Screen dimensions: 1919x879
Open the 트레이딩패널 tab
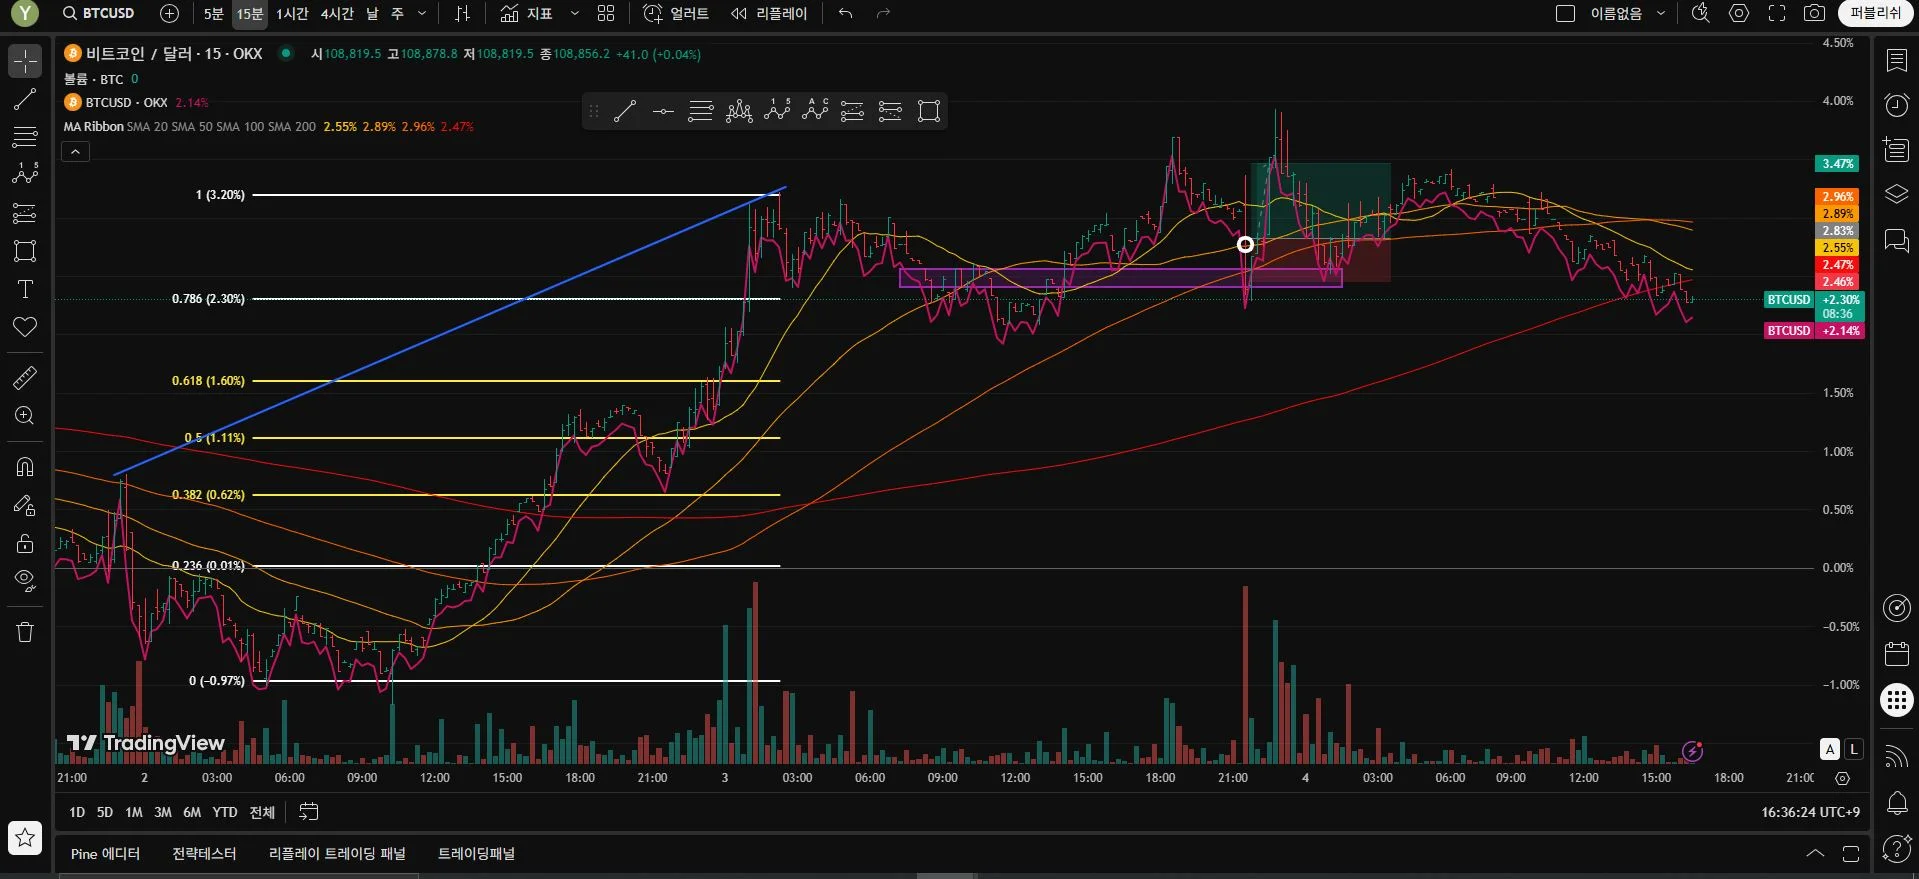click(x=476, y=853)
